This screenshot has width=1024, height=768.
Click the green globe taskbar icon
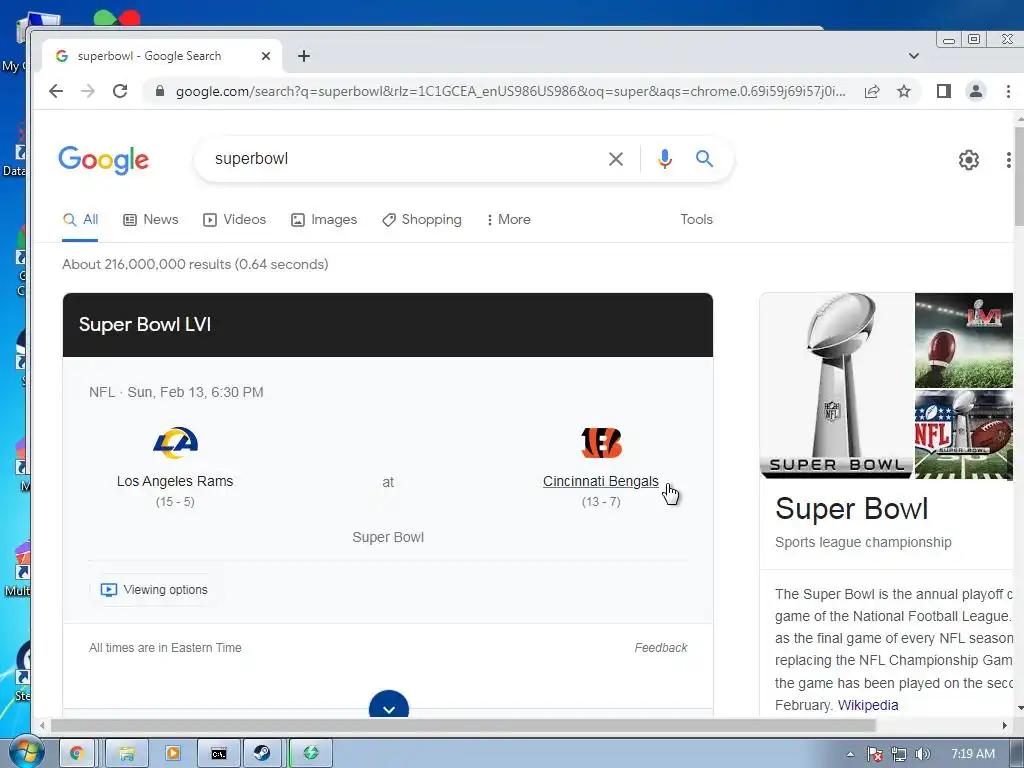[311, 754]
